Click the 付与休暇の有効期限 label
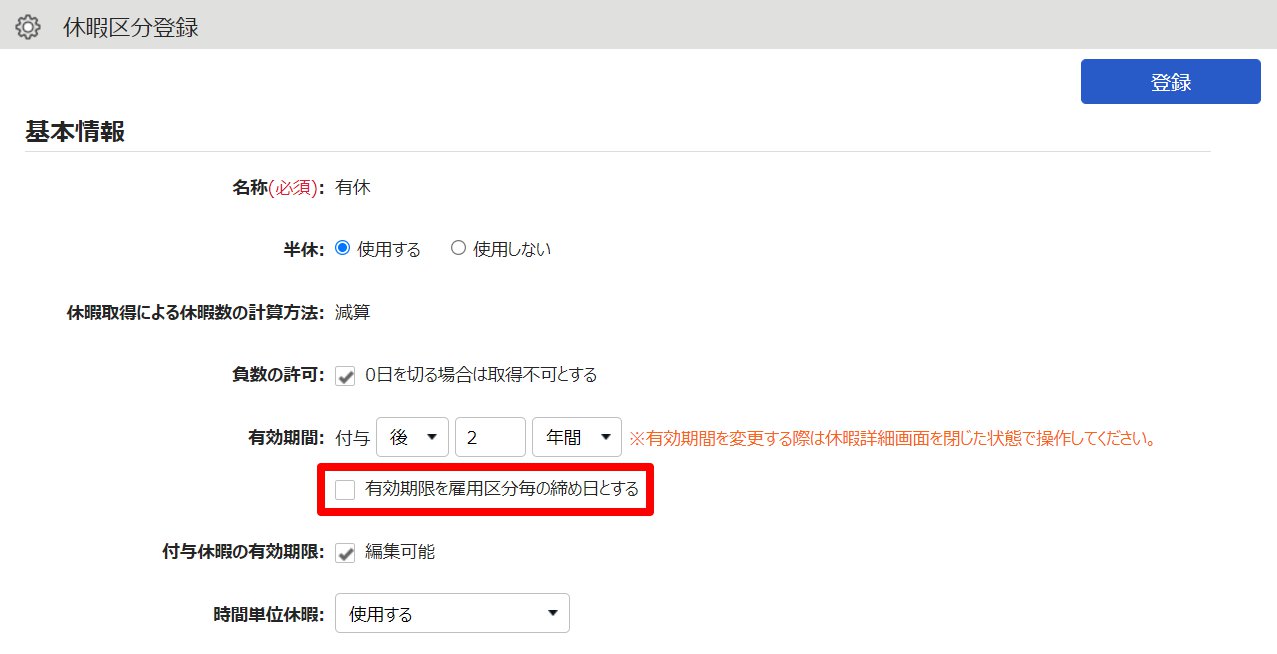 pyautogui.click(x=243, y=551)
